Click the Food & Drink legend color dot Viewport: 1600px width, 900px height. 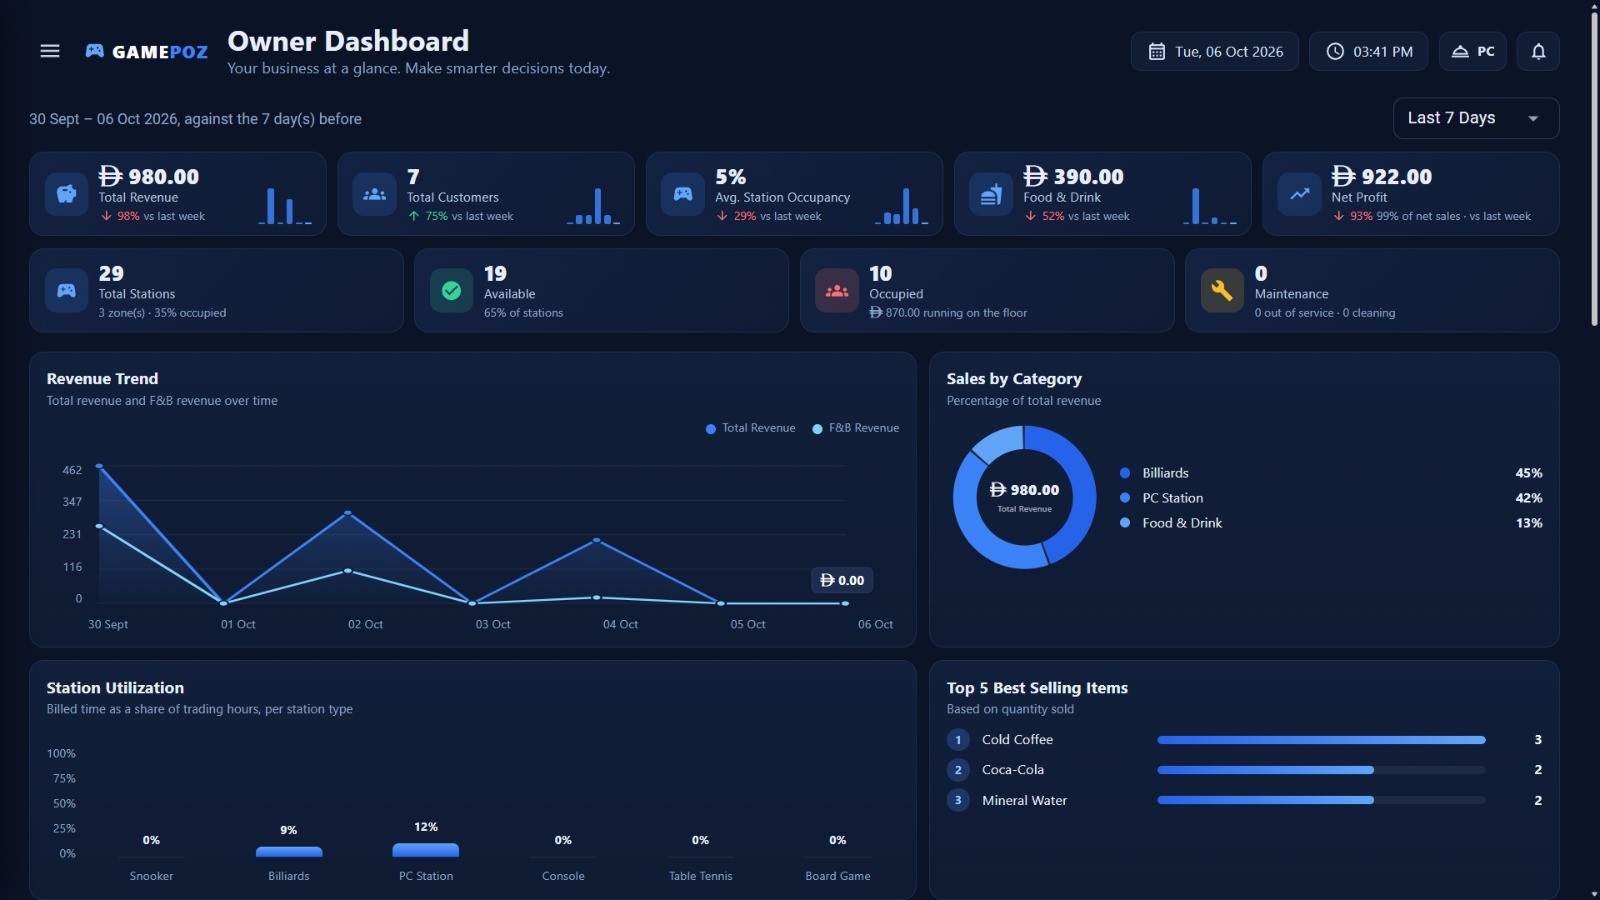[1125, 523]
